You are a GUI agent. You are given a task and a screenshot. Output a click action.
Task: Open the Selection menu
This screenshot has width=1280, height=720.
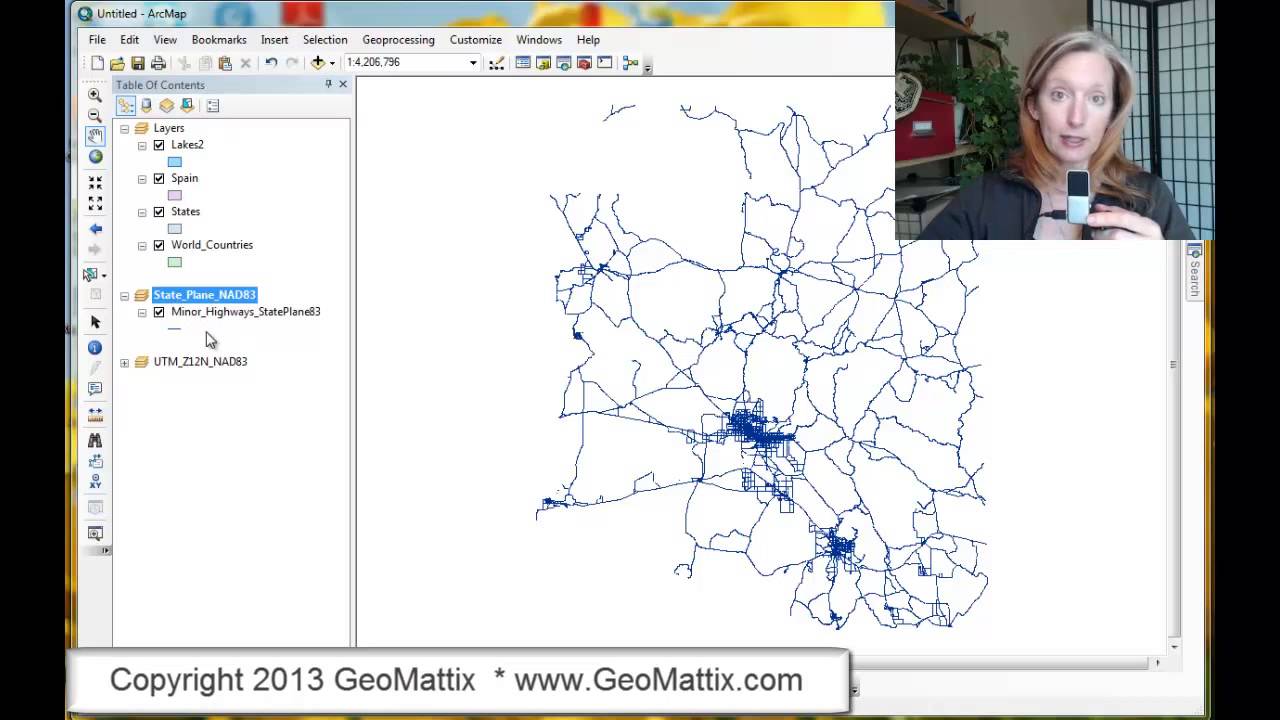[325, 40]
